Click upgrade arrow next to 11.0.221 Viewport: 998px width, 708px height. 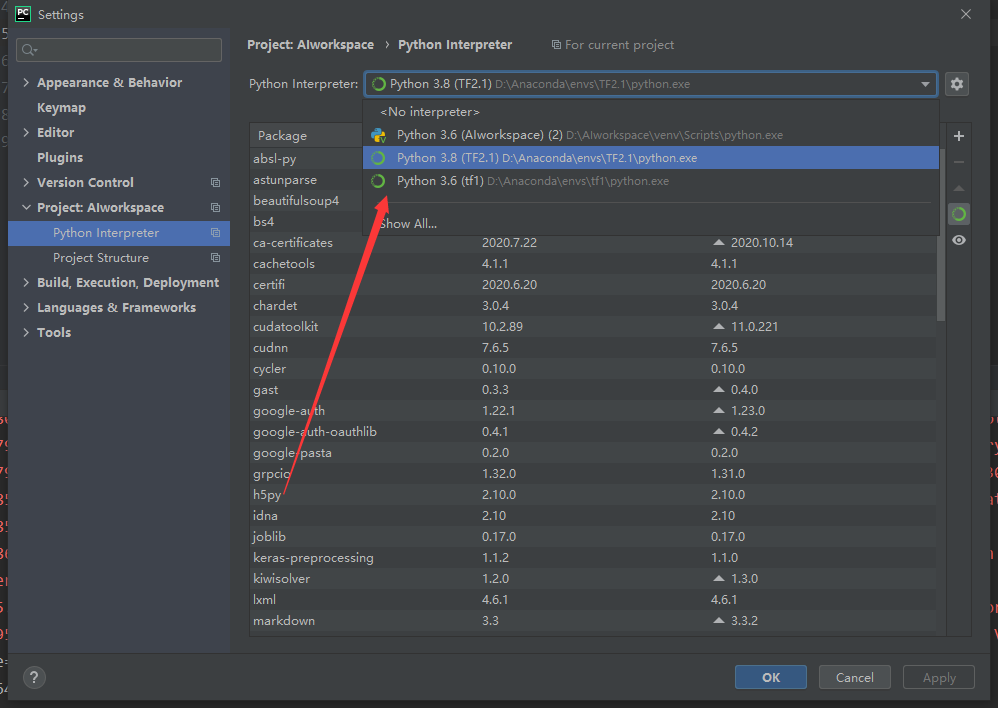[719, 327]
